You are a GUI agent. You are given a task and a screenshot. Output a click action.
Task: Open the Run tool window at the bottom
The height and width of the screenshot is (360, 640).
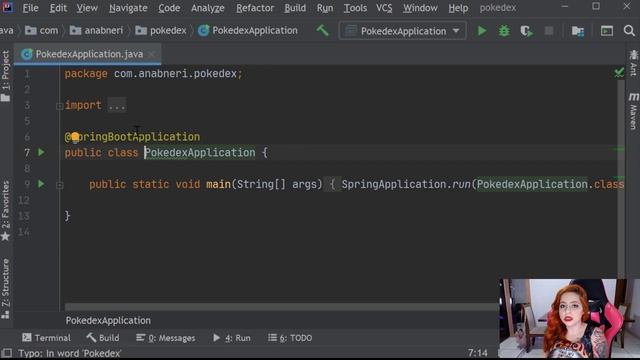tap(232, 338)
